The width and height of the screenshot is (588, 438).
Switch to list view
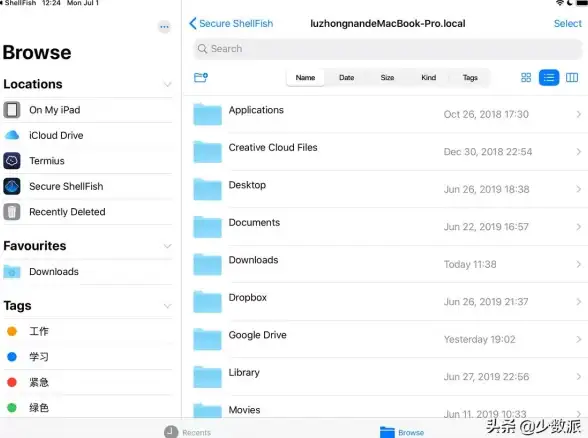click(549, 78)
